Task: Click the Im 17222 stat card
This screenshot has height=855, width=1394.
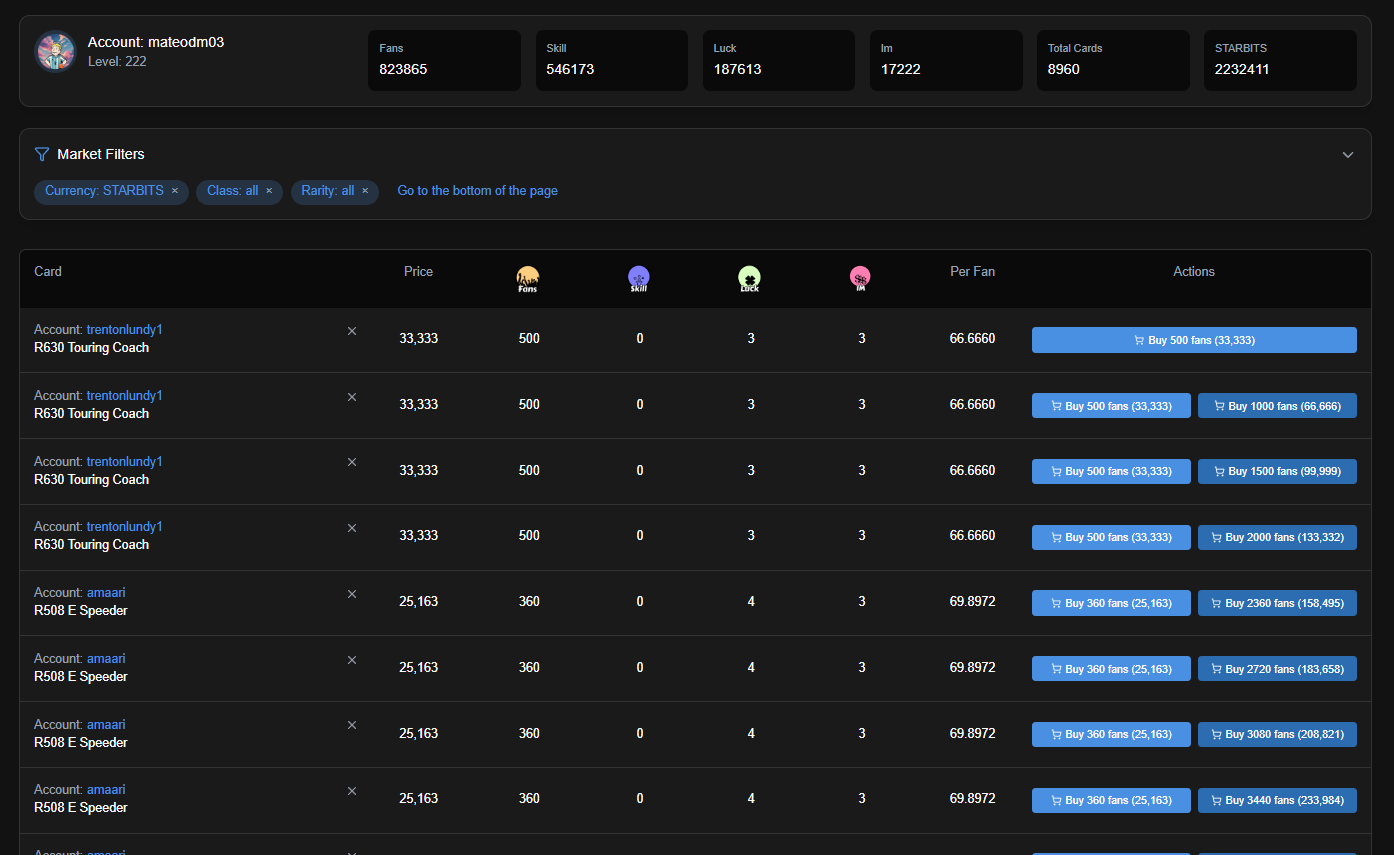Action: (x=946, y=60)
